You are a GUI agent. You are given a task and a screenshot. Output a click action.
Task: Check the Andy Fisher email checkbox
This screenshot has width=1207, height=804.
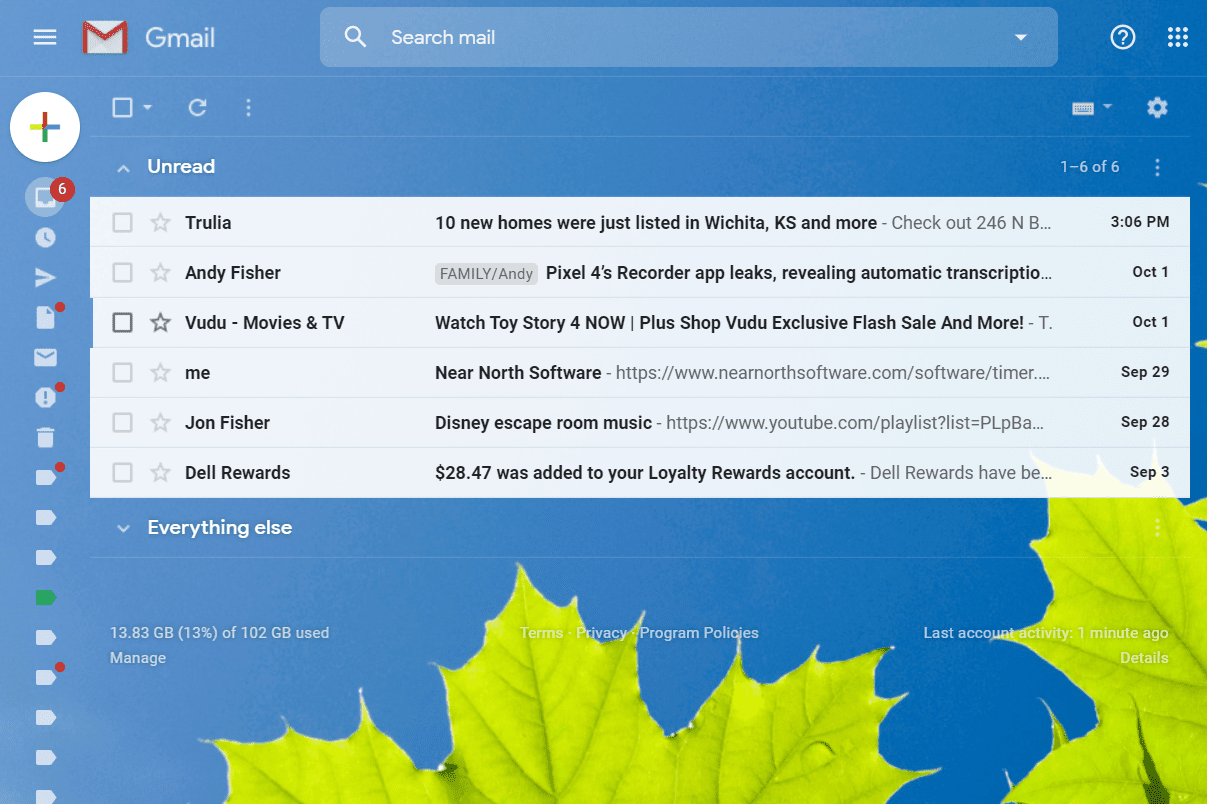click(122, 273)
